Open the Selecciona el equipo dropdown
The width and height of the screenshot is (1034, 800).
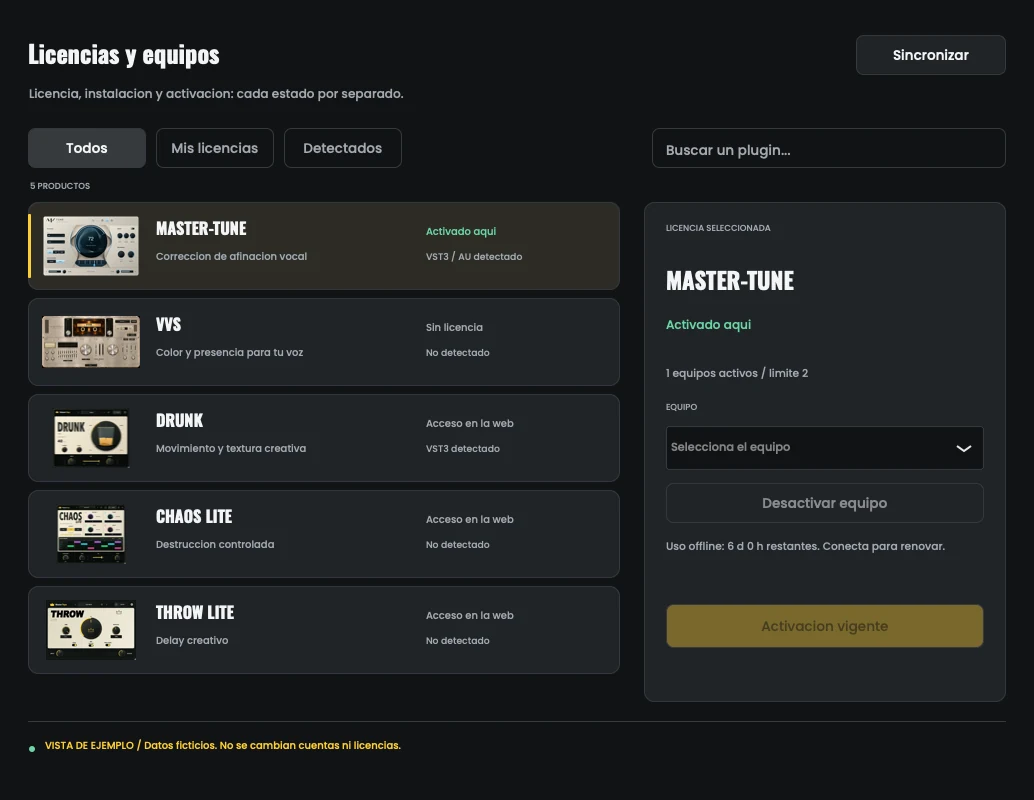824,448
